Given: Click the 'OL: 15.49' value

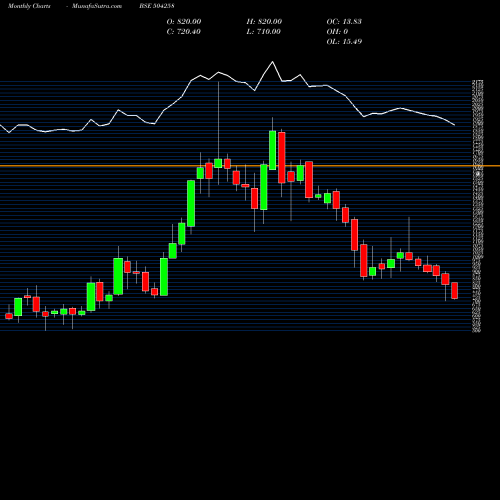Looking at the screenshot, I should (344, 42).
